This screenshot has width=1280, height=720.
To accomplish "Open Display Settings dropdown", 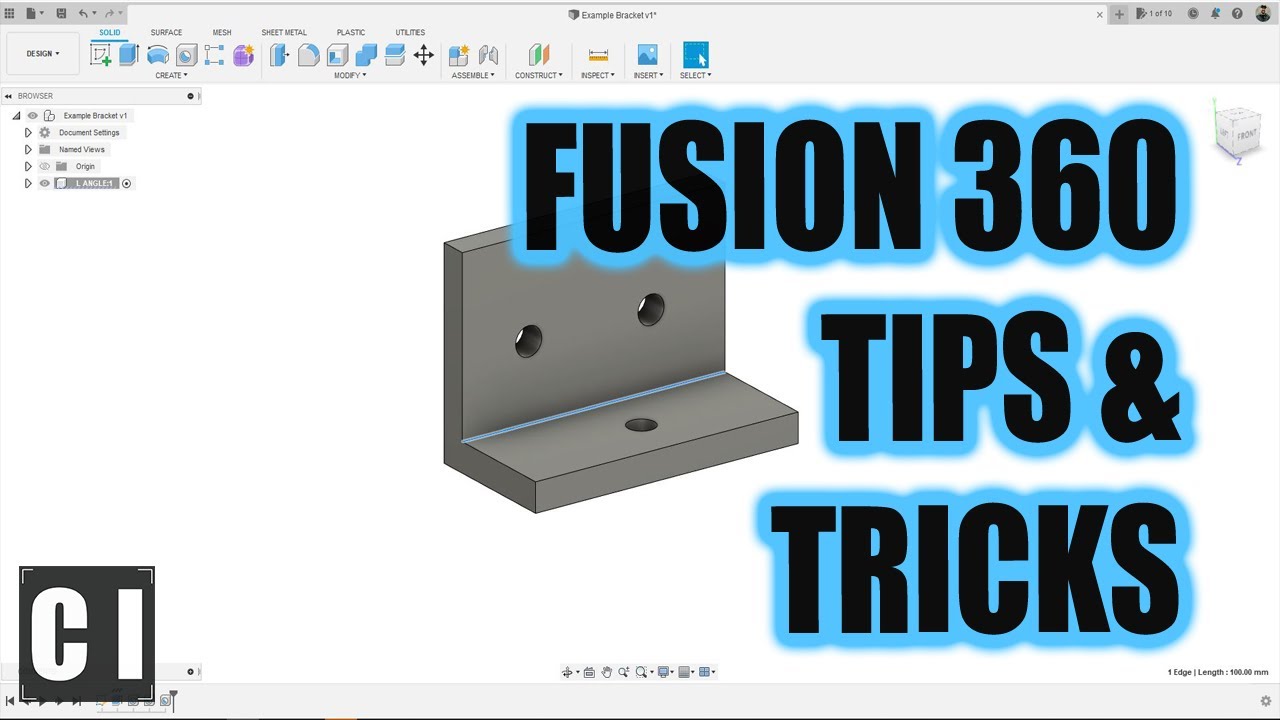I will click(665, 672).
